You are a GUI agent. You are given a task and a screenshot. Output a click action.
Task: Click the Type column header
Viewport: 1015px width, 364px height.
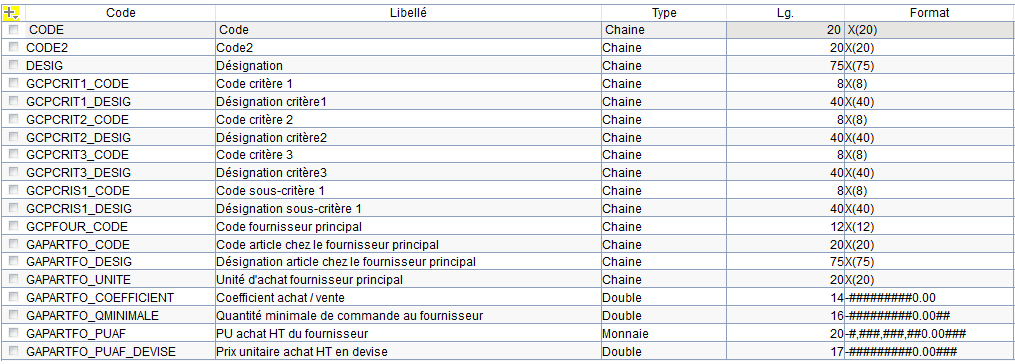tap(664, 12)
